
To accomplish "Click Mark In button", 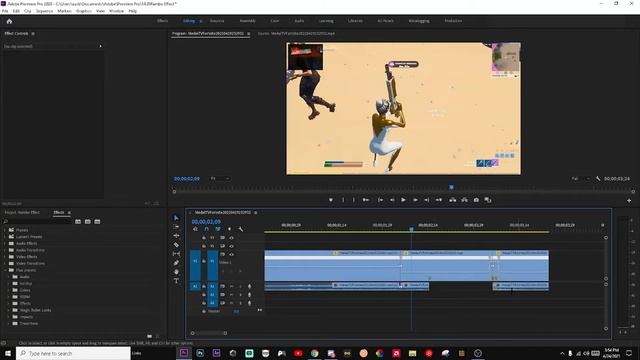I will tap(343, 200).
